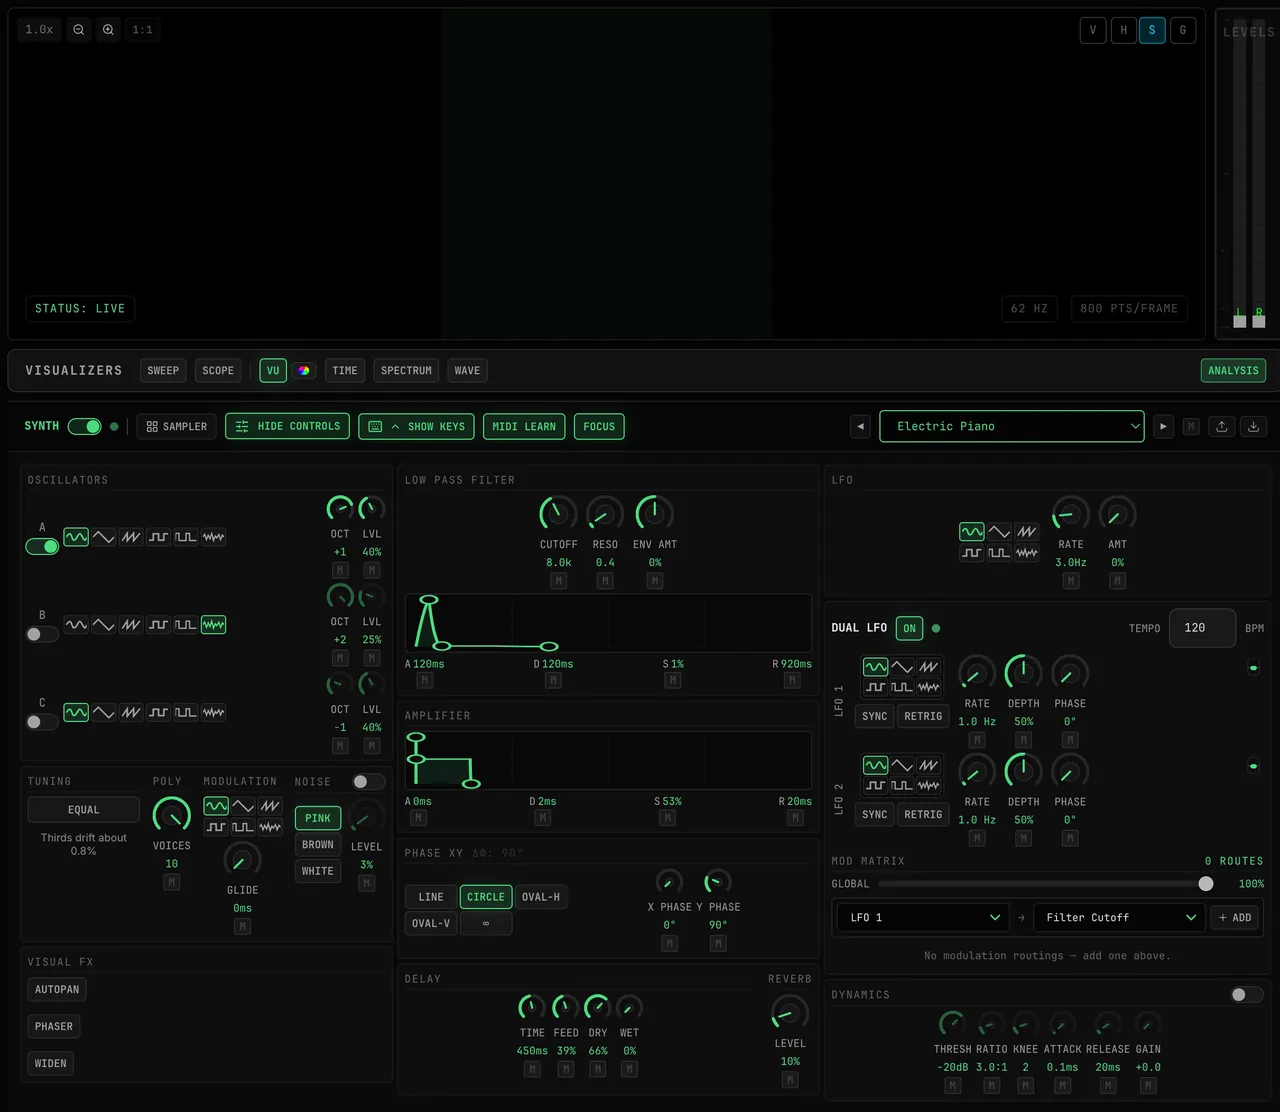Enable the Dynamics section switch

pyautogui.click(x=1247, y=994)
